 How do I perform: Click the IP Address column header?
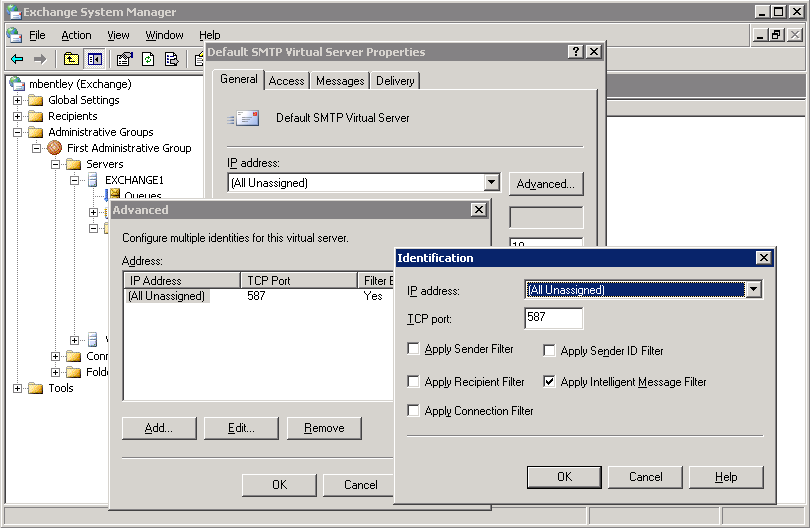182,281
